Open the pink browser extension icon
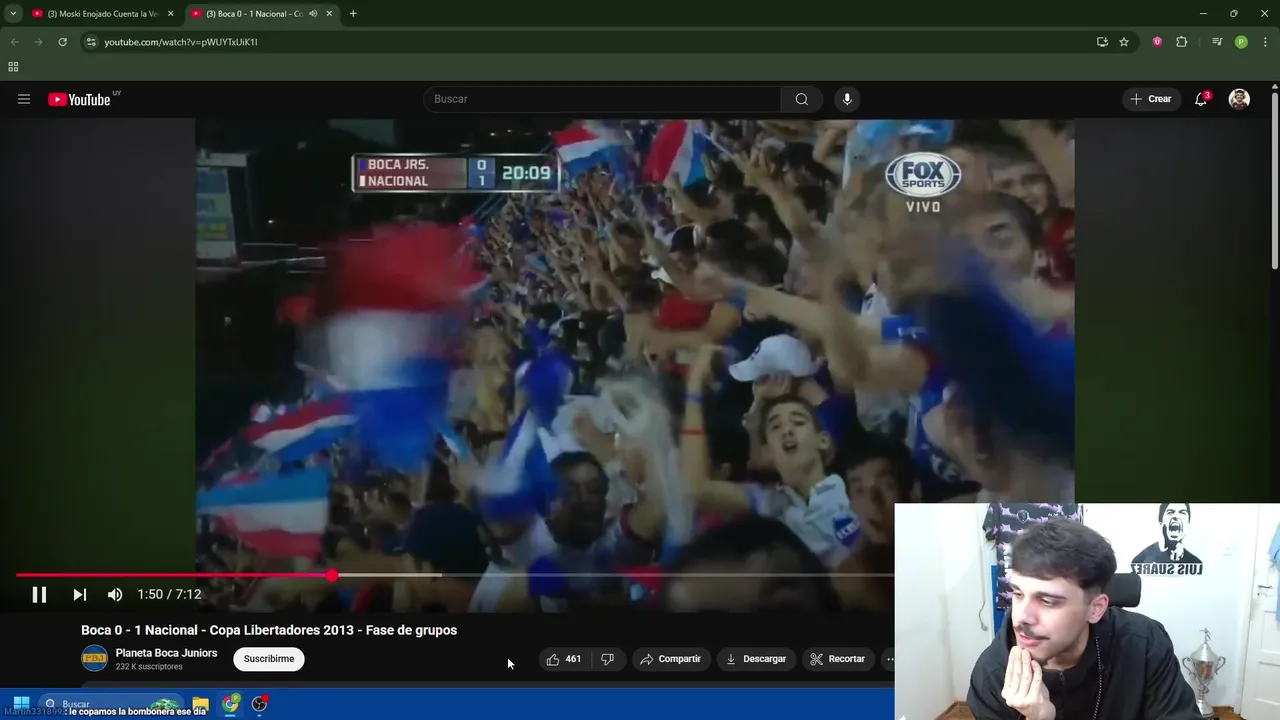Viewport: 1280px width, 720px height. [x=1157, y=42]
